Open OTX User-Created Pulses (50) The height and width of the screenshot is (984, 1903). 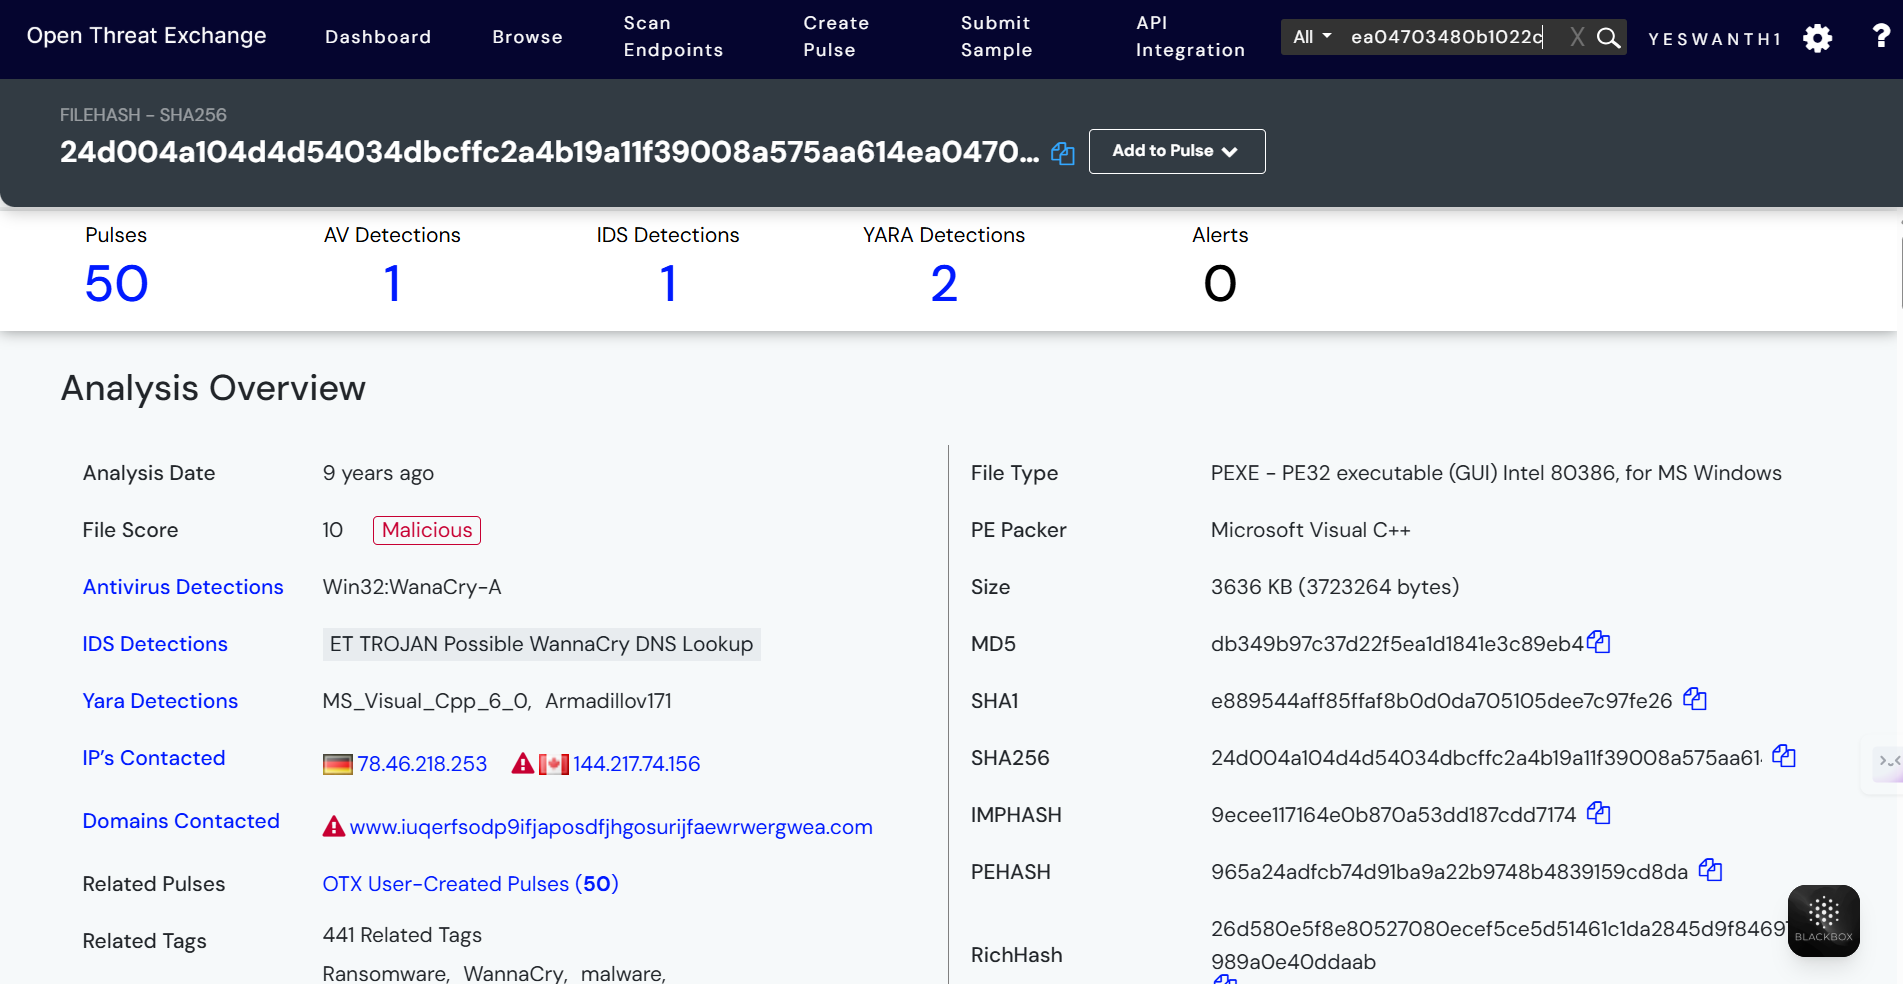point(470,884)
